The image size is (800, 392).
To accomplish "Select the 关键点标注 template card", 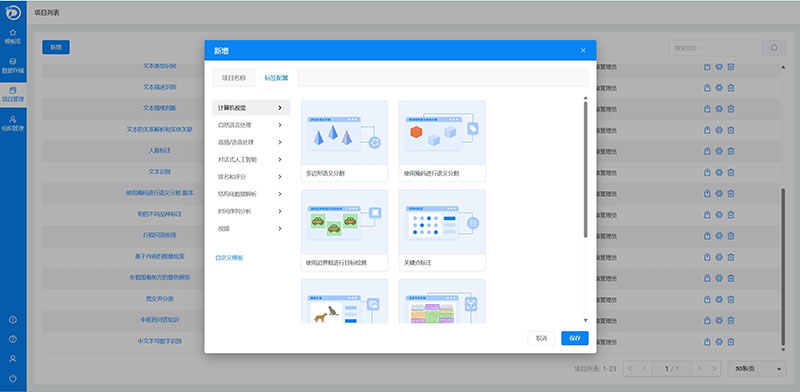I will (x=442, y=230).
